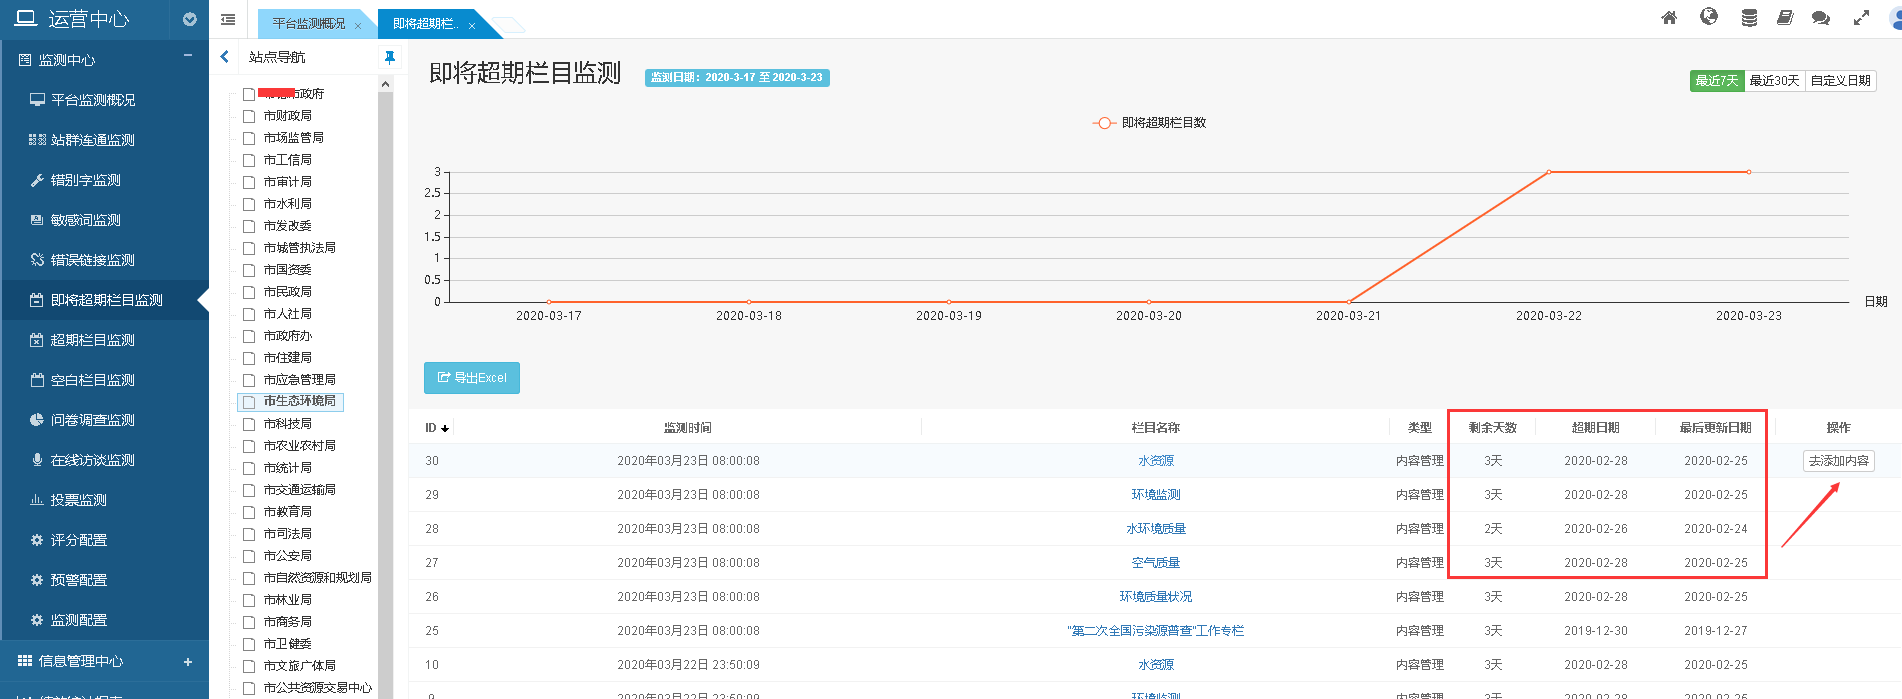The width and height of the screenshot is (1902, 699).
Task: Sort the table by the ID column header
Action: click(437, 428)
